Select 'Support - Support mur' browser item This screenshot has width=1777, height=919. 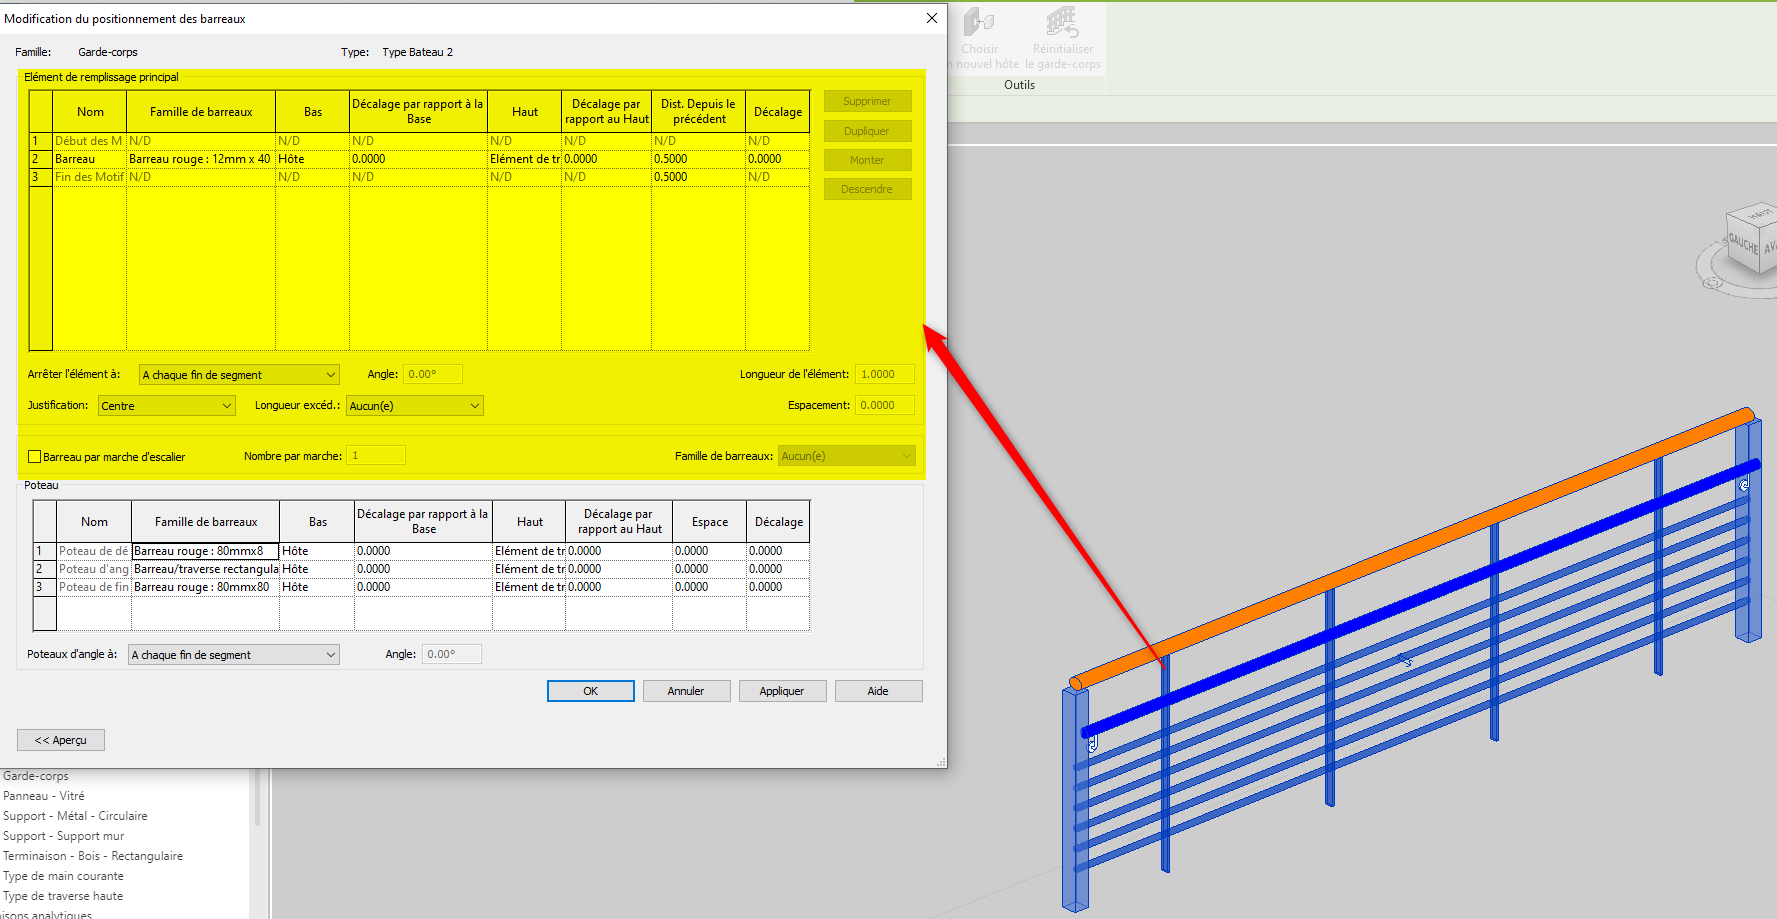64,836
